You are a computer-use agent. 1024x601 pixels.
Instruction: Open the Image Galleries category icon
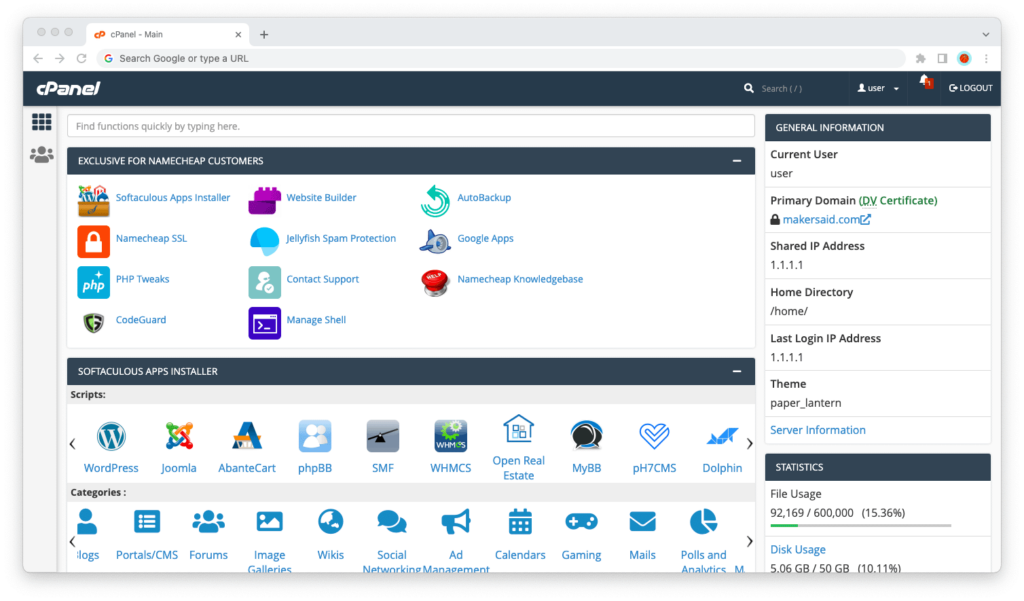pos(269,522)
